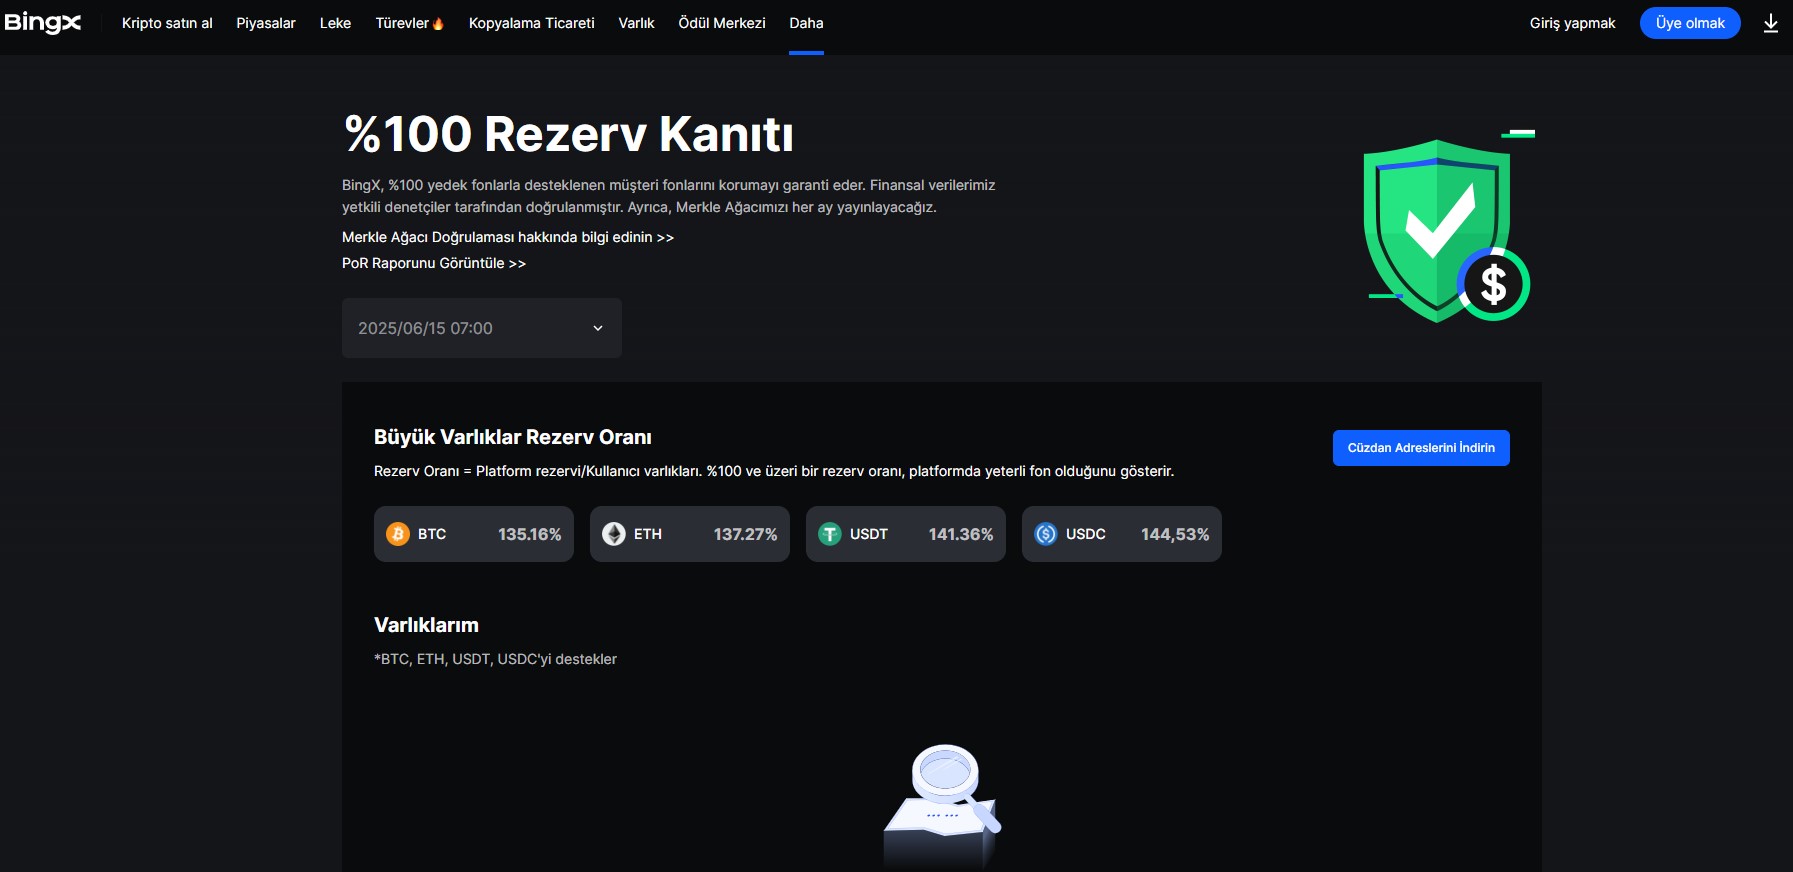The width and height of the screenshot is (1793, 872).
Task: Open the app download icon
Action: [1770, 23]
